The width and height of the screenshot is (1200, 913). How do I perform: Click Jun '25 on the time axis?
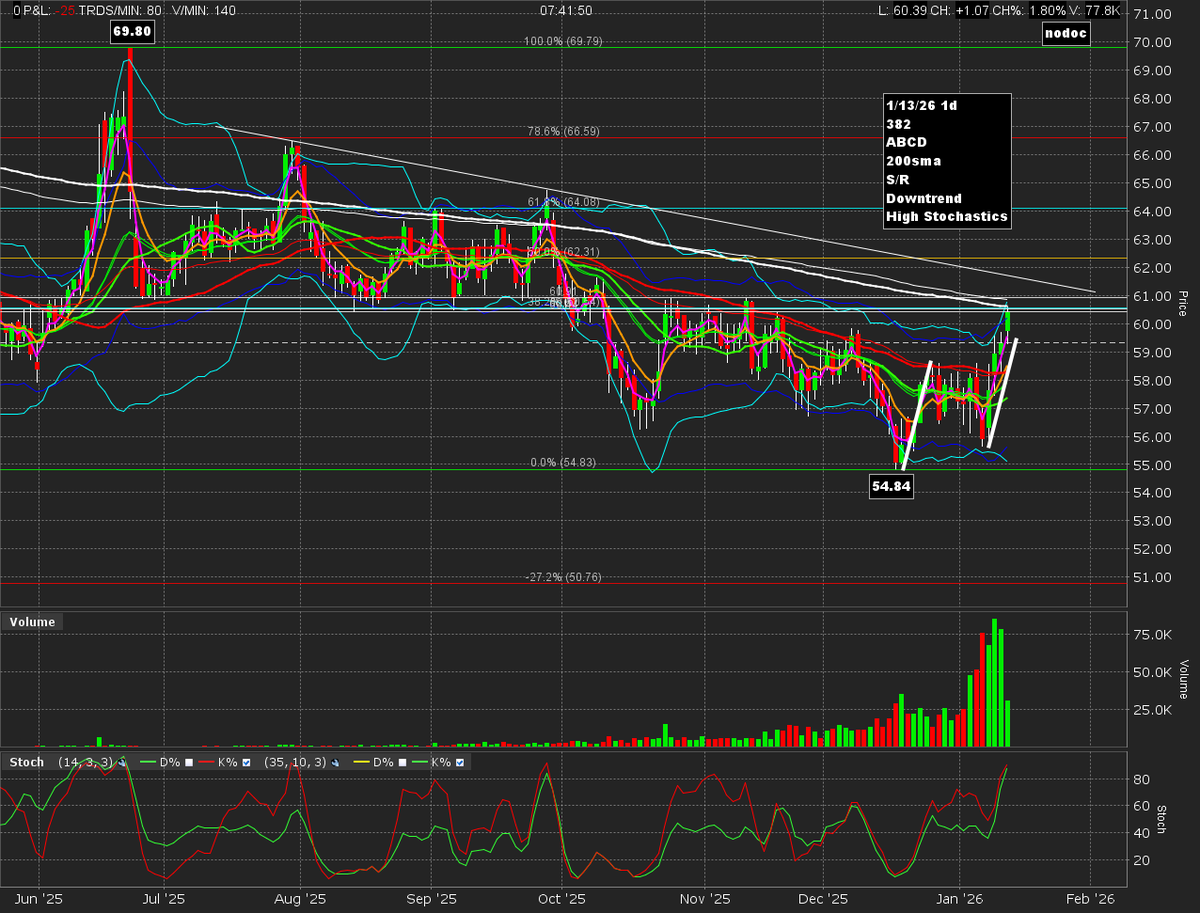(40, 898)
